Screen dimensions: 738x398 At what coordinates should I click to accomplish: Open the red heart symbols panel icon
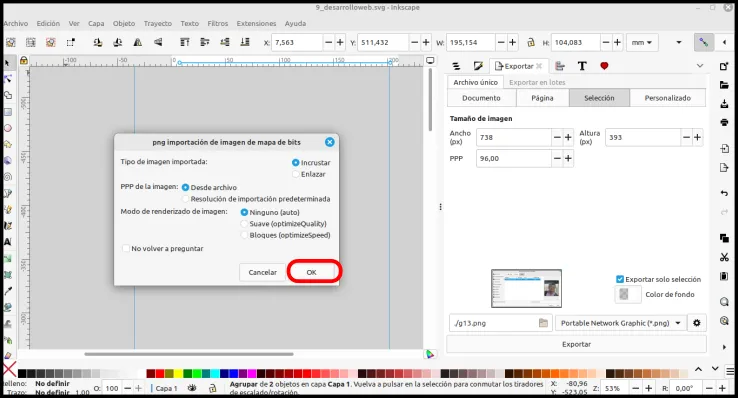pos(604,66)
